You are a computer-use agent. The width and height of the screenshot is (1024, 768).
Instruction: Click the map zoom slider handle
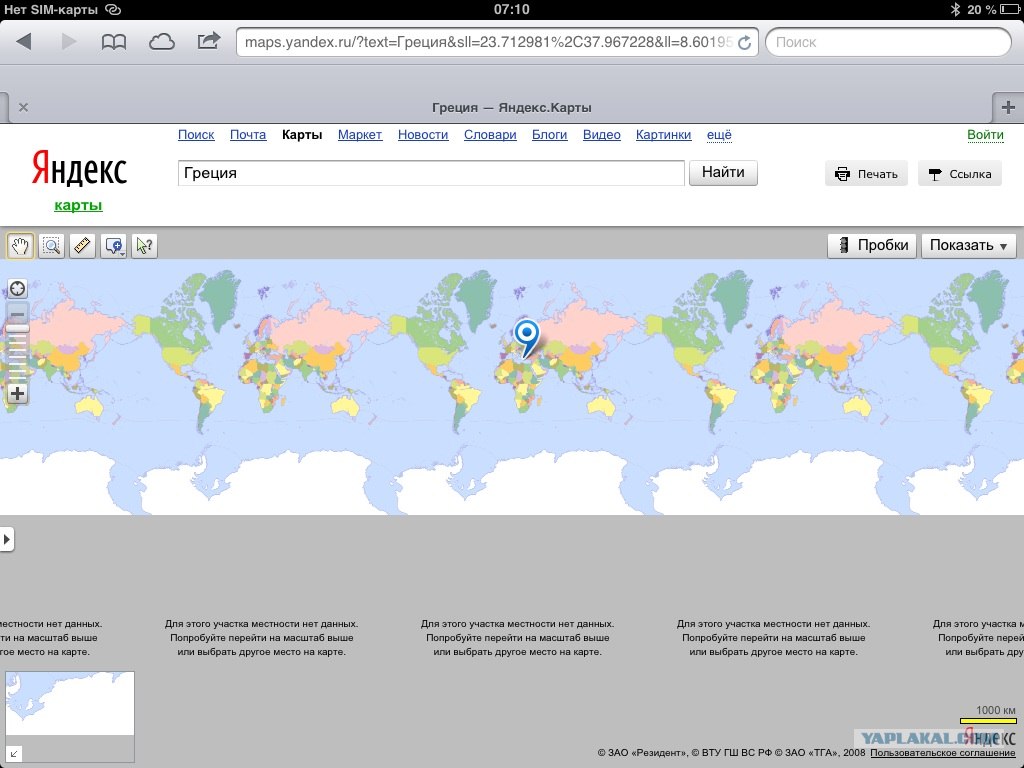point(17,328)
